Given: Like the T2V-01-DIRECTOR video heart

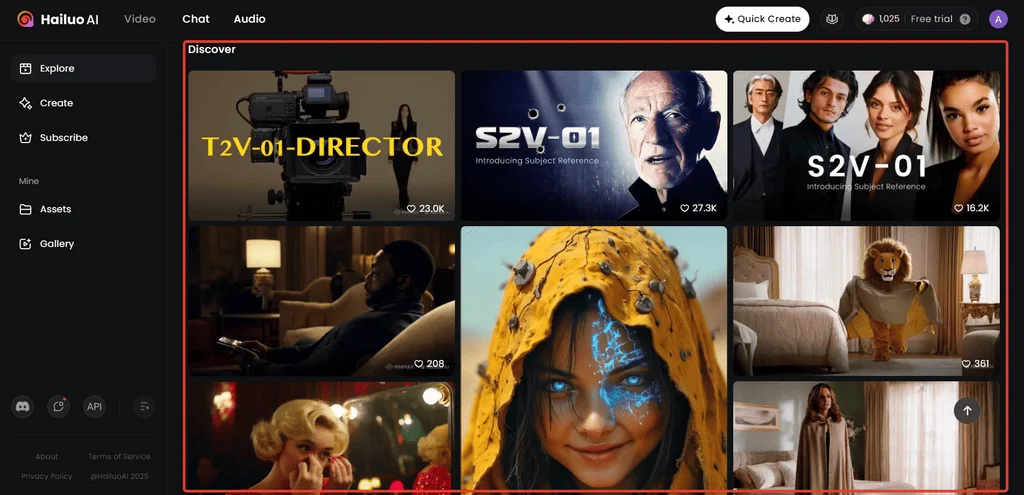Looking at the screenshot, I should coord(411,208).
